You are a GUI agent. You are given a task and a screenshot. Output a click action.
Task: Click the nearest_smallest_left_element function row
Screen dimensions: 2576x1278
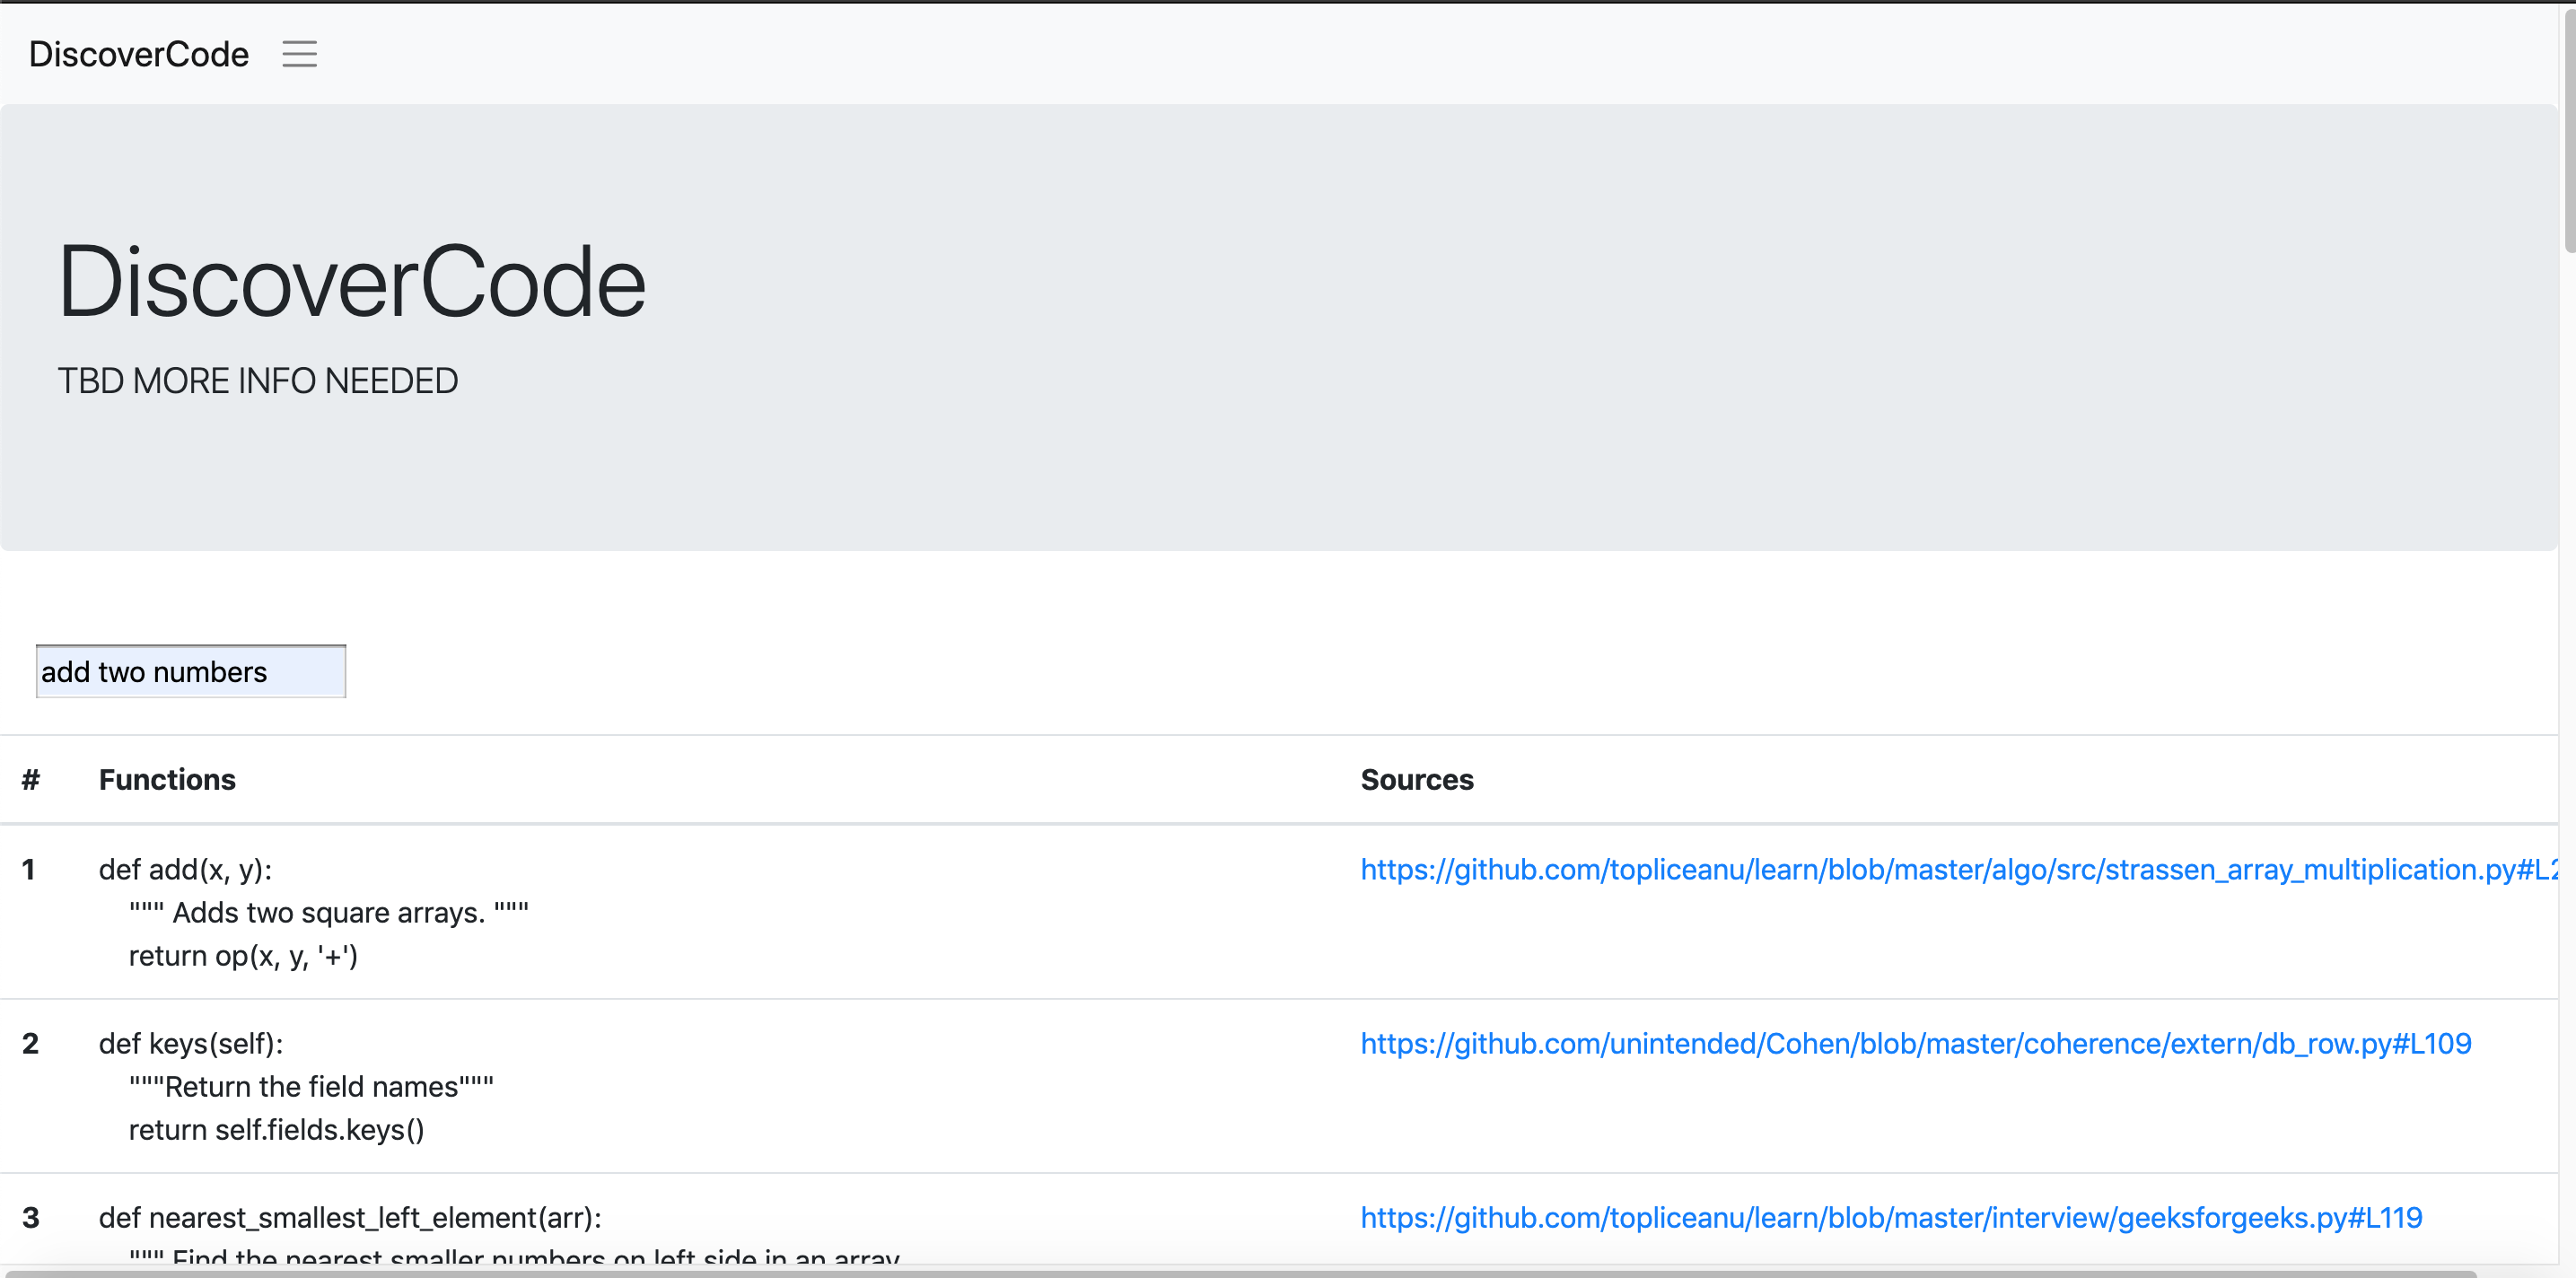tap(350, 1217)
